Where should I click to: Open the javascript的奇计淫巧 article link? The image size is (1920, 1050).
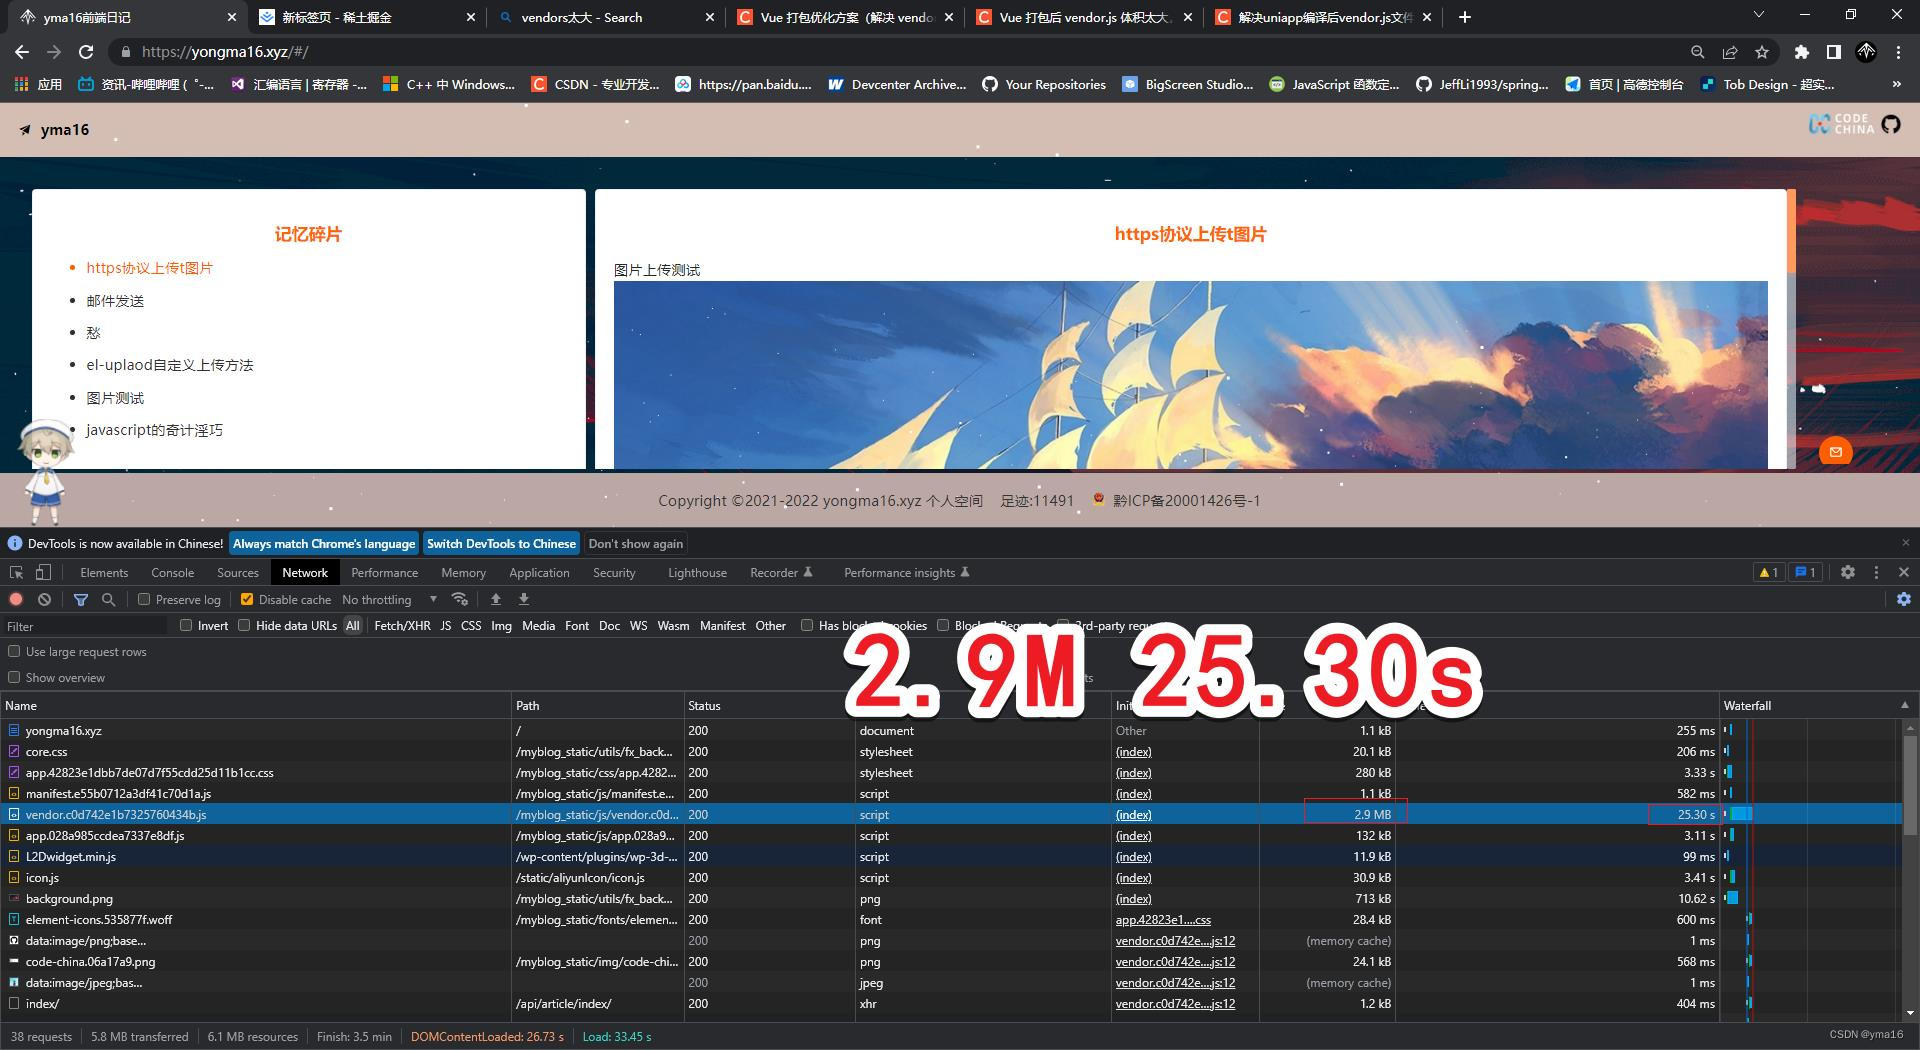155,430
